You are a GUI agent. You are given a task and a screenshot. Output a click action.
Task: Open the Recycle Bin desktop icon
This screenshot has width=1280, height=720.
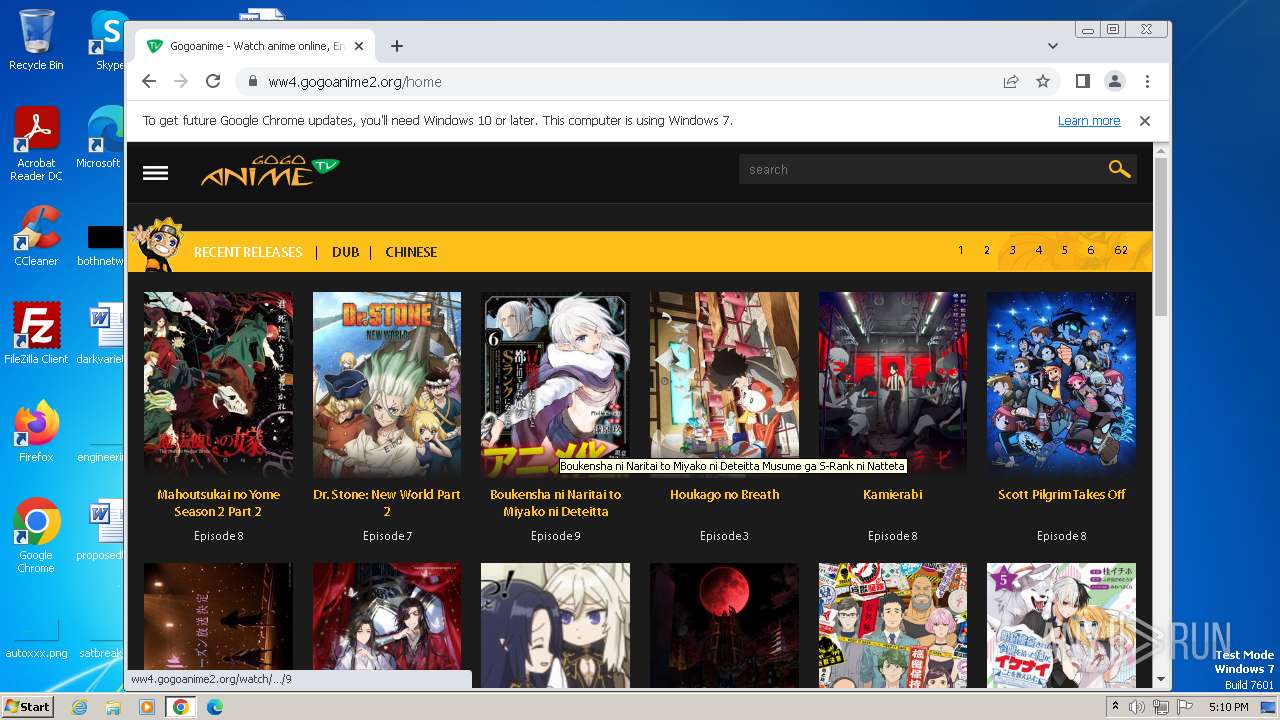pyautogui.click(x=36, y=40)
